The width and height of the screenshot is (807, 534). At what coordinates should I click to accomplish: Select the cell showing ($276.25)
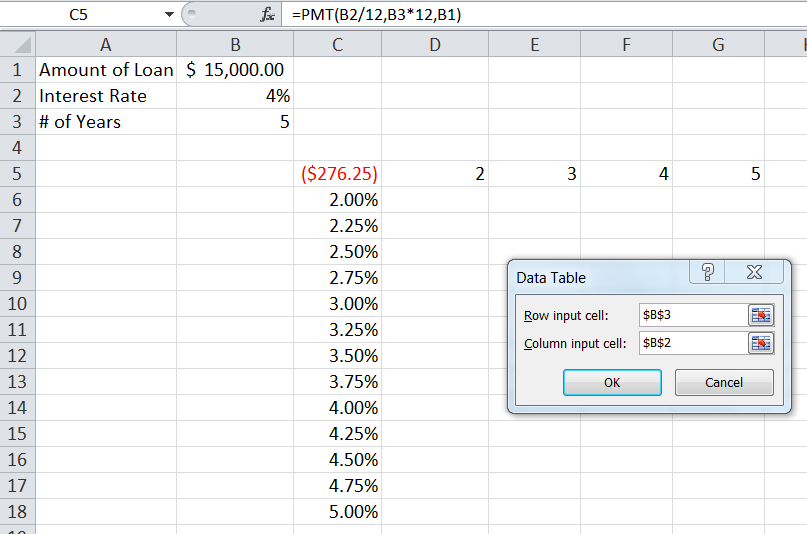(338, 174)
